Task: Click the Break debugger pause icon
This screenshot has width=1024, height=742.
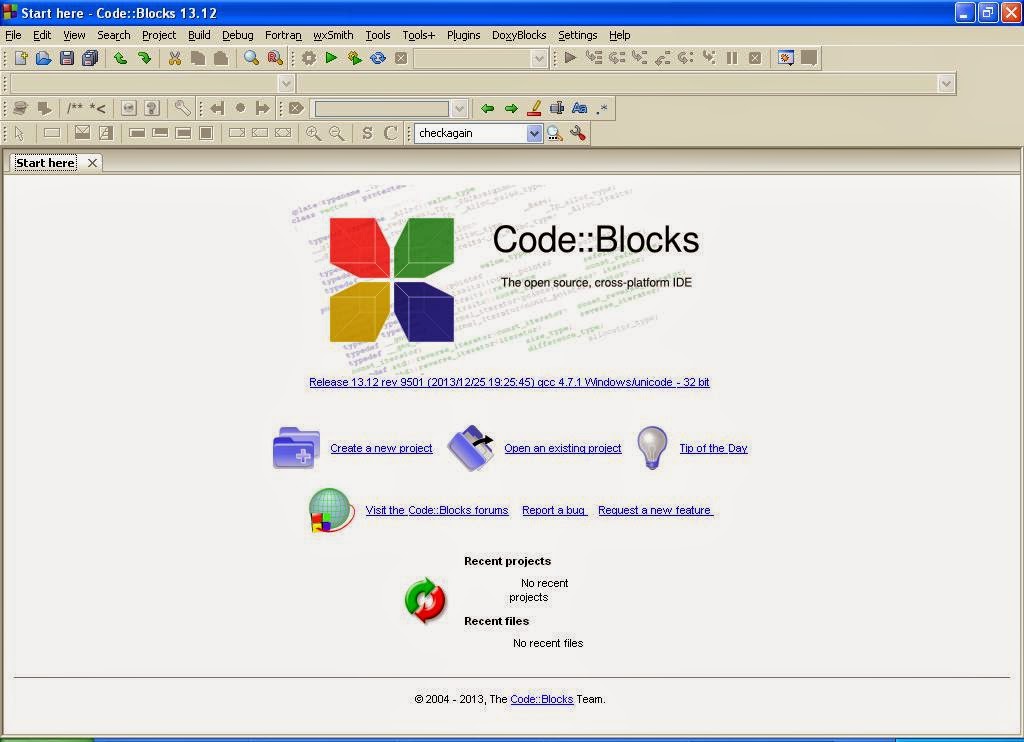Action: pos(732,57)
